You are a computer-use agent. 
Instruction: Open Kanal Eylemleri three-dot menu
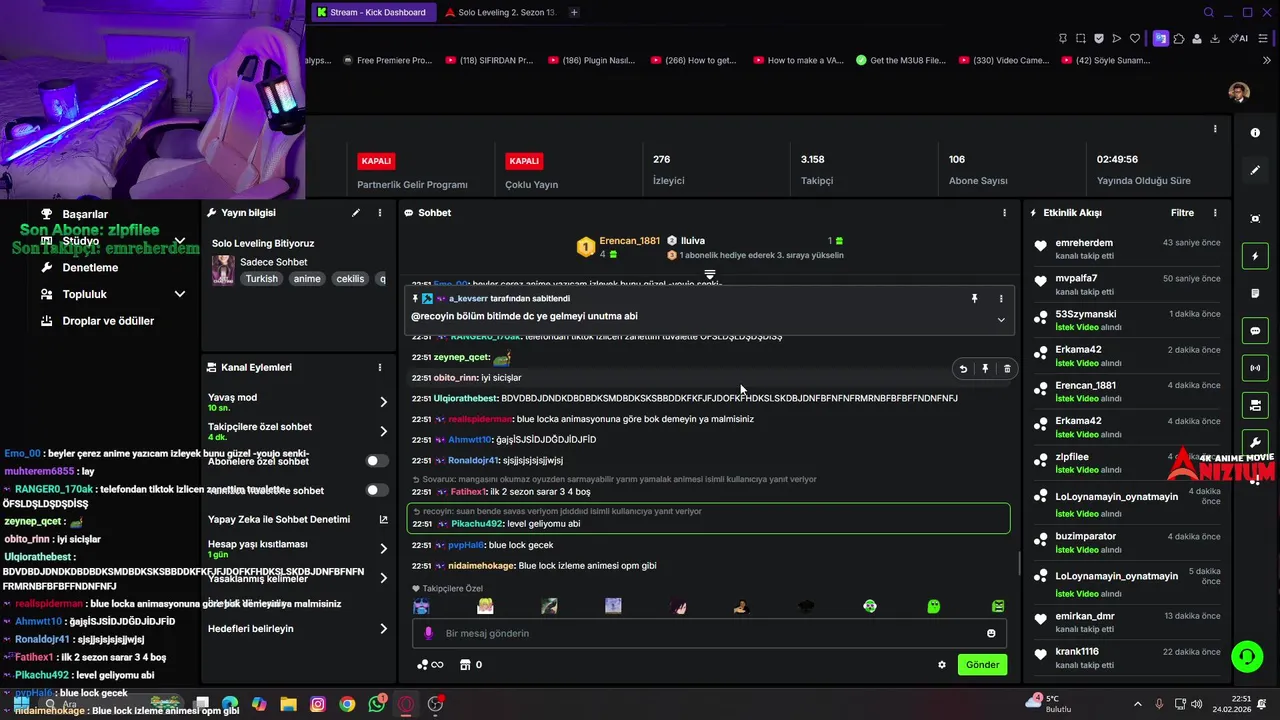(x=380, y=367)
